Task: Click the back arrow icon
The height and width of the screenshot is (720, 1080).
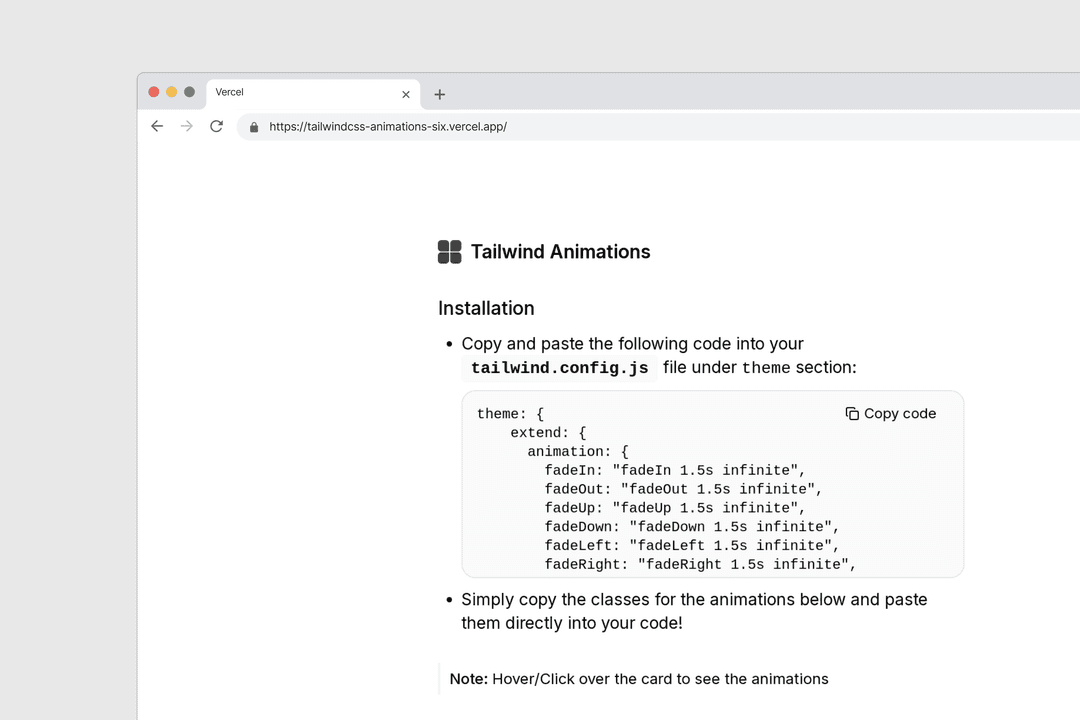Action: tap(157, 126)
